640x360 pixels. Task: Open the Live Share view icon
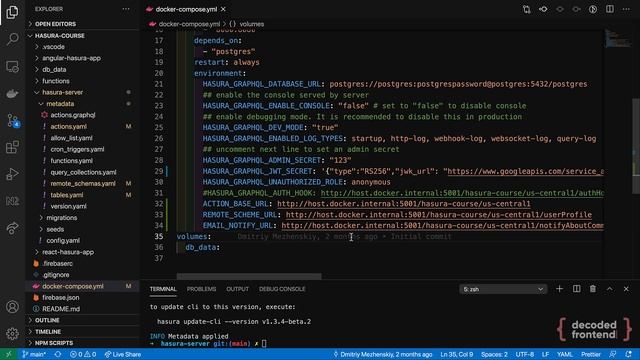(x=12, y=228)
